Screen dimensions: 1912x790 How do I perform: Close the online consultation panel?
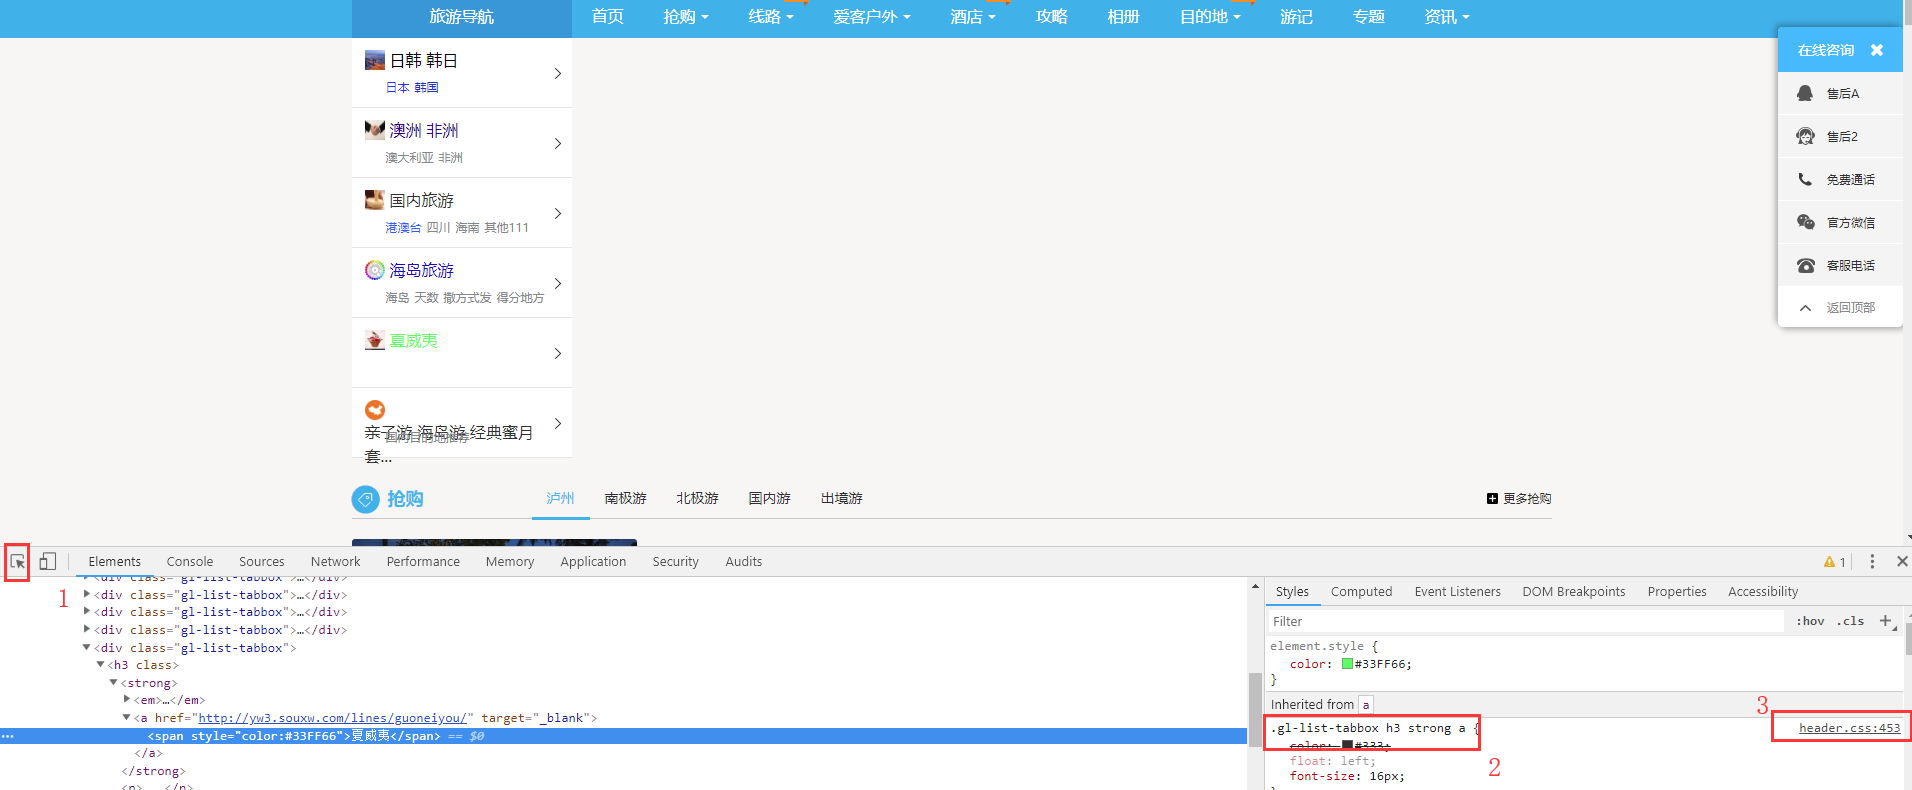click(1877, 50)
